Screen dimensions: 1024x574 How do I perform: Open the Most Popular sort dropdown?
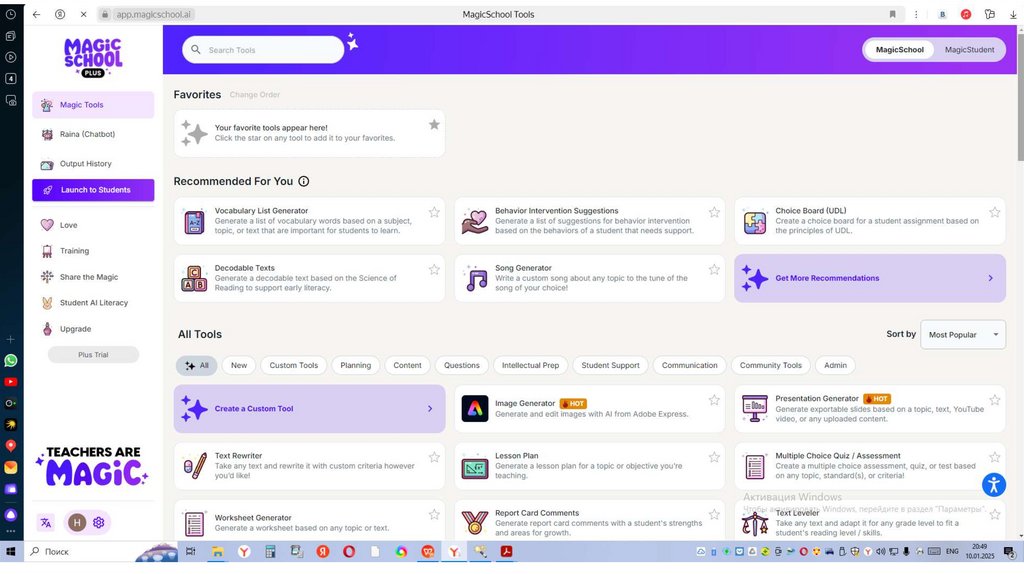tap(962, 335)
